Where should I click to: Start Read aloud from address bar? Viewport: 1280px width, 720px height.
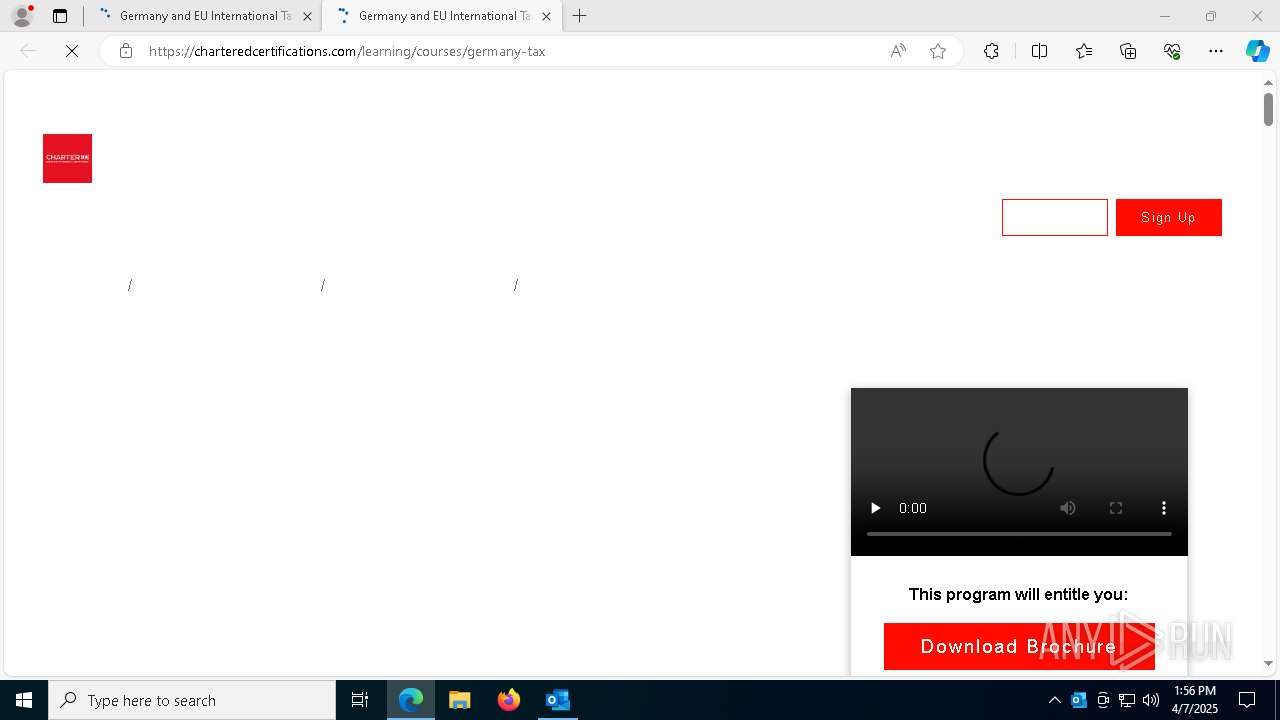tap(898, 51)
